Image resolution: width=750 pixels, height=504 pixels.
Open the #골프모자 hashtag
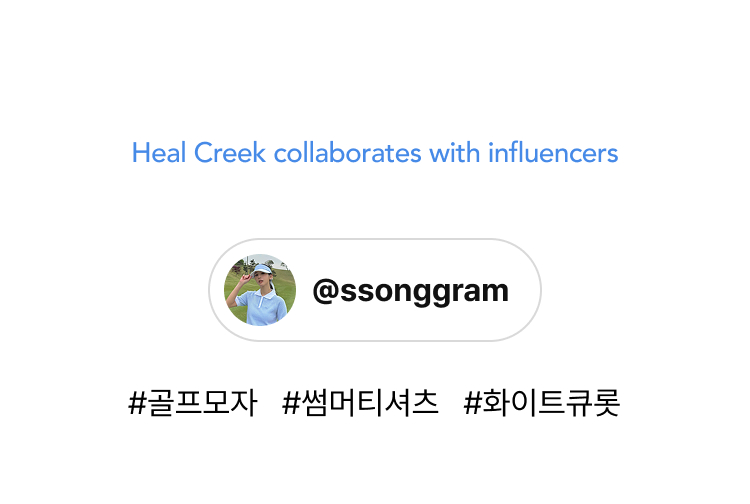point(193,403)
